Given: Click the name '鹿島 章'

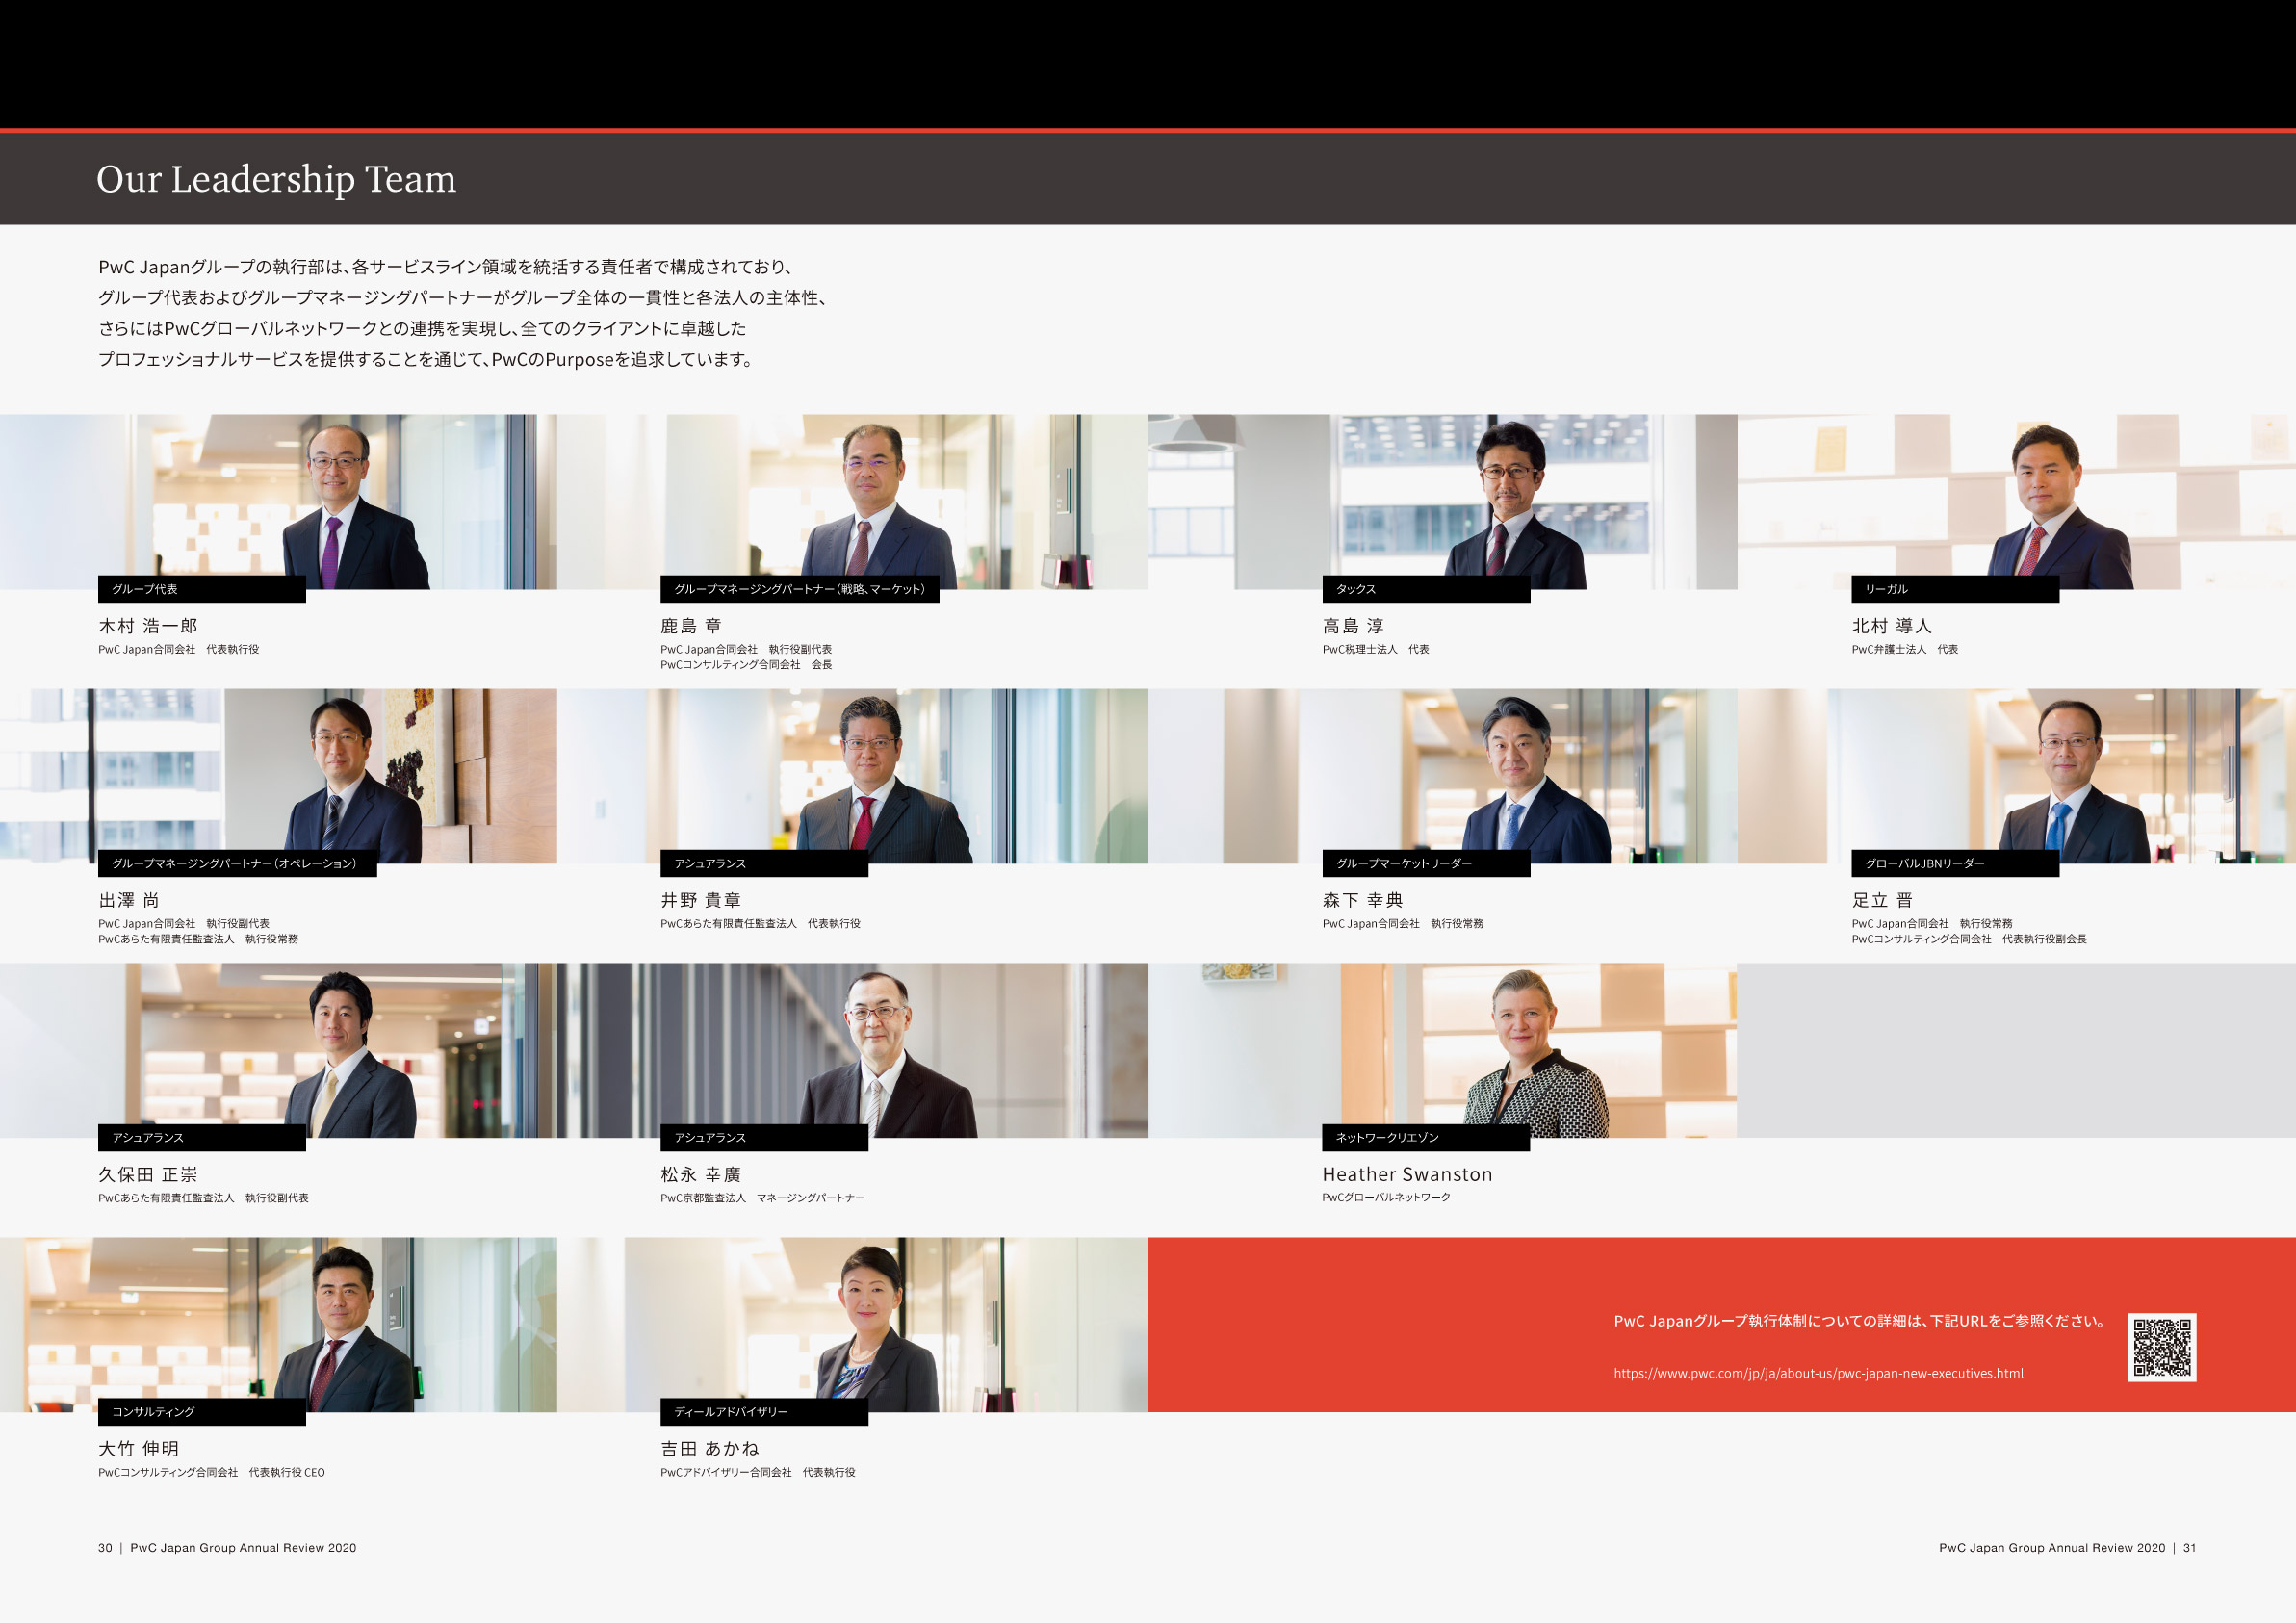Looking at the screenshot, I should 691,626.
